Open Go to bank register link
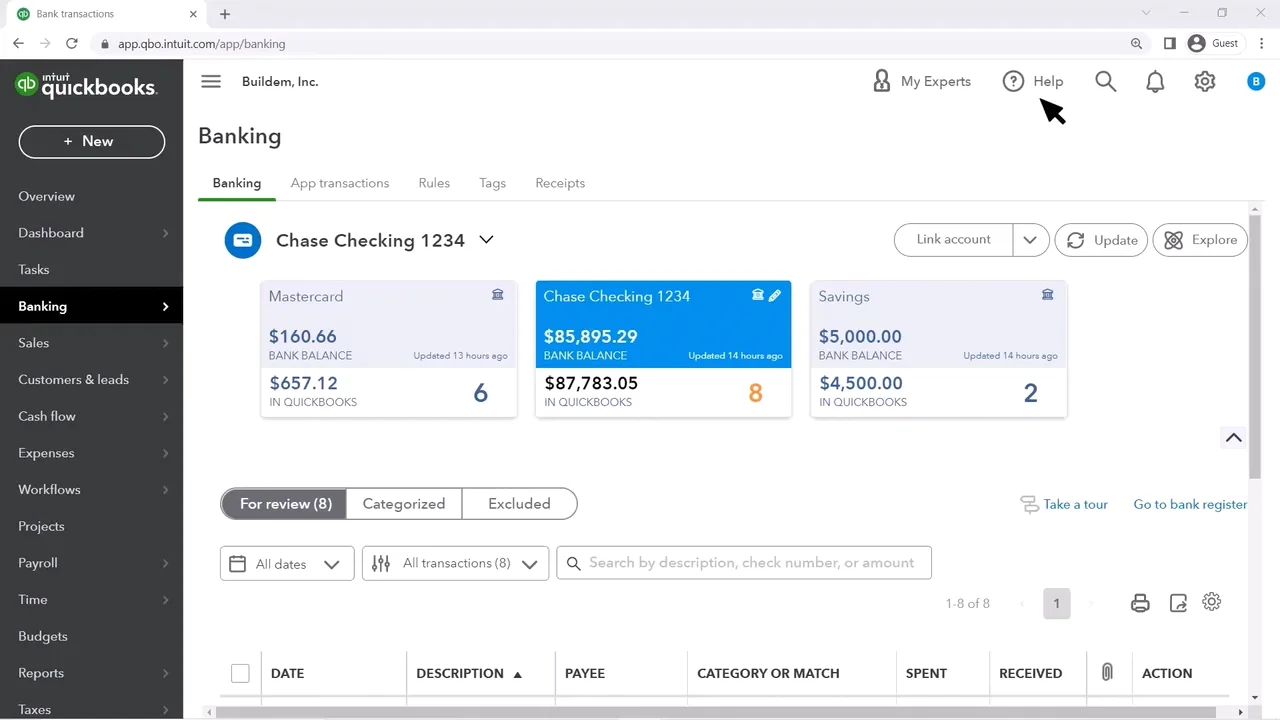 point(1190,504)
